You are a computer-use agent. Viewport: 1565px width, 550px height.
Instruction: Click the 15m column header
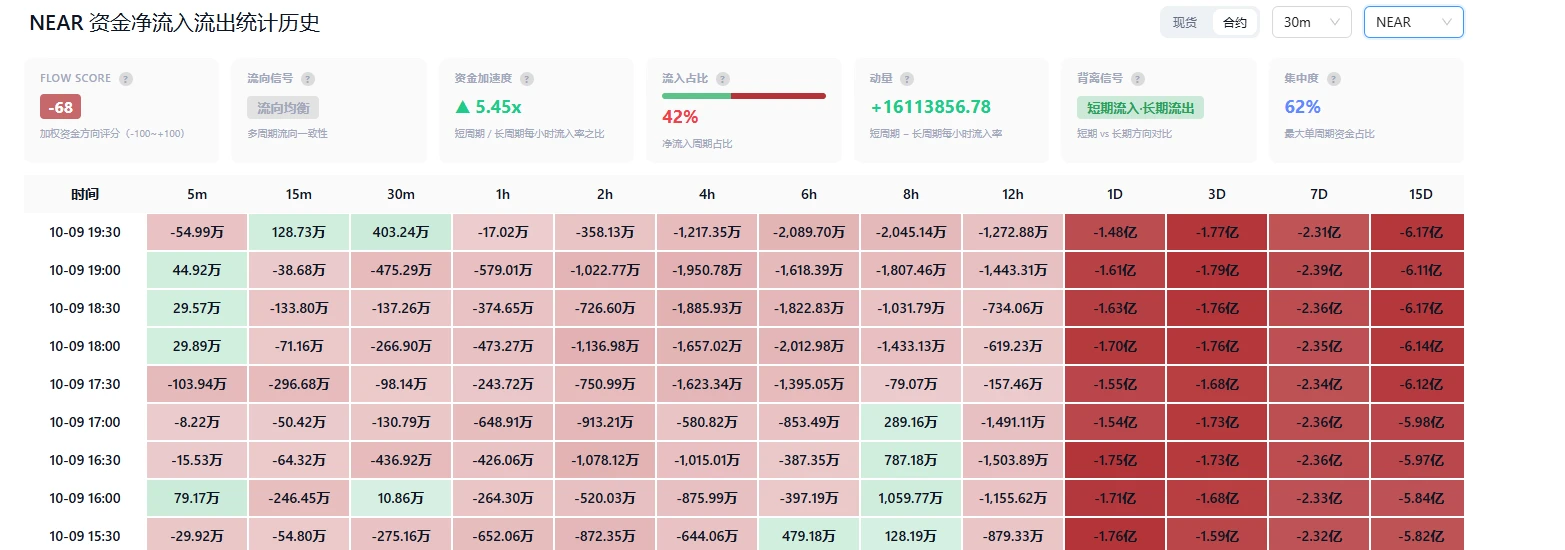299,194
